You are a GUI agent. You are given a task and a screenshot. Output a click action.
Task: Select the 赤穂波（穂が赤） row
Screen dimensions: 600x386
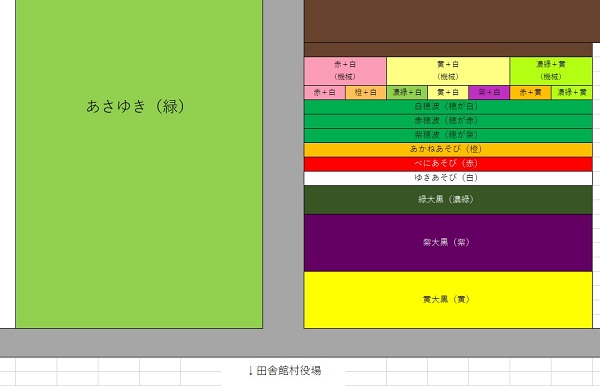tap(448, 121)
